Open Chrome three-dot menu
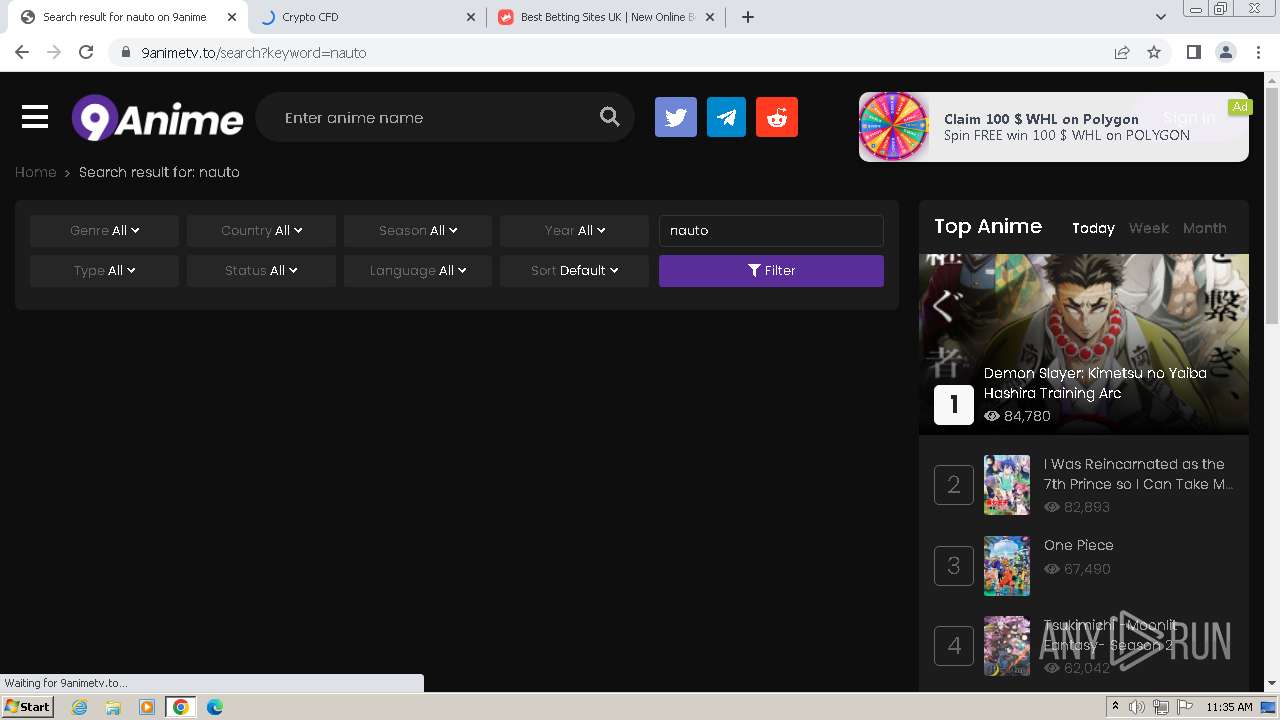The image size is (1280, 720). (x=1258, y=52)
